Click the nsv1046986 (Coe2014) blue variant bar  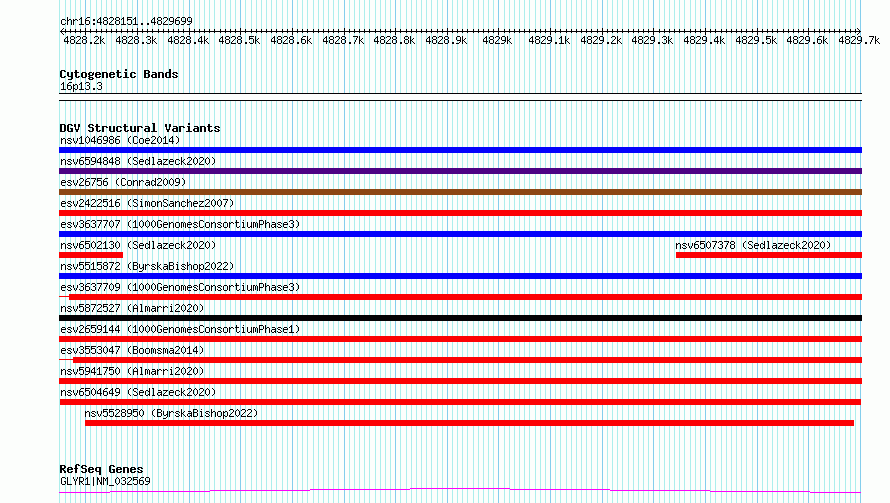point(460,150)
